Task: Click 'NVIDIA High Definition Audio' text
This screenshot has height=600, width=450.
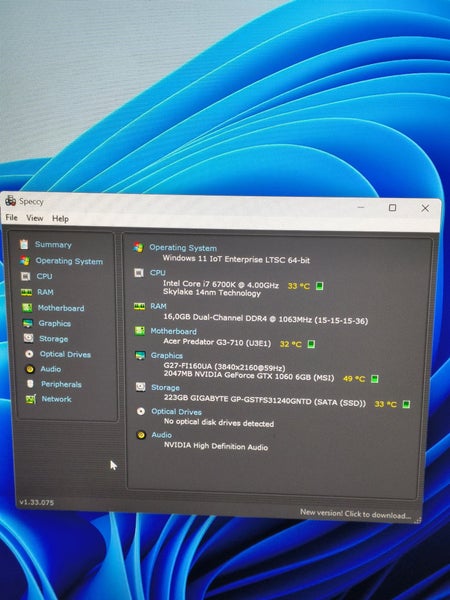Action: click(216, 446)
